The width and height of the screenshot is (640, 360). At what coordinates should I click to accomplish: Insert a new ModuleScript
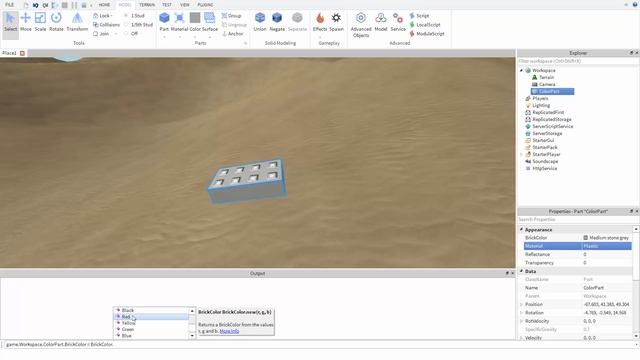click(427, 33)
